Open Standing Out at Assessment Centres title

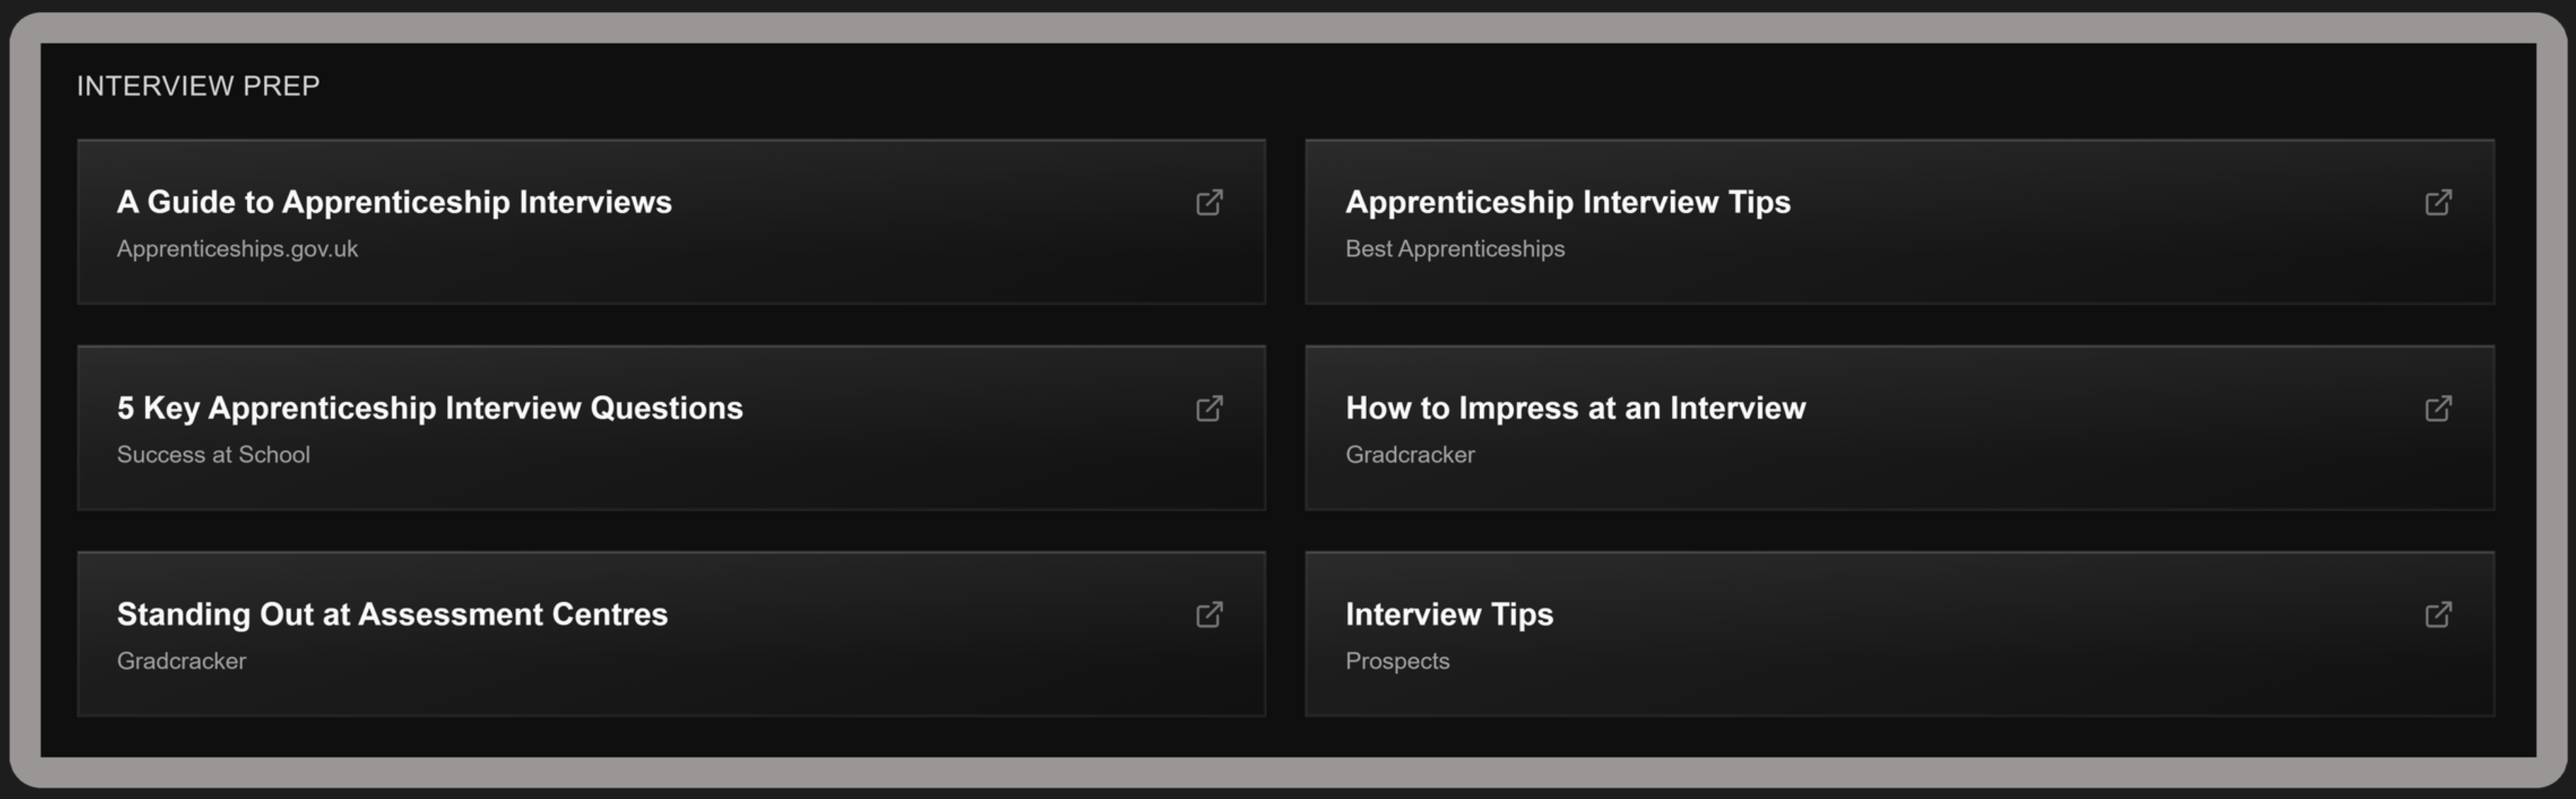[x=392, y=614]
